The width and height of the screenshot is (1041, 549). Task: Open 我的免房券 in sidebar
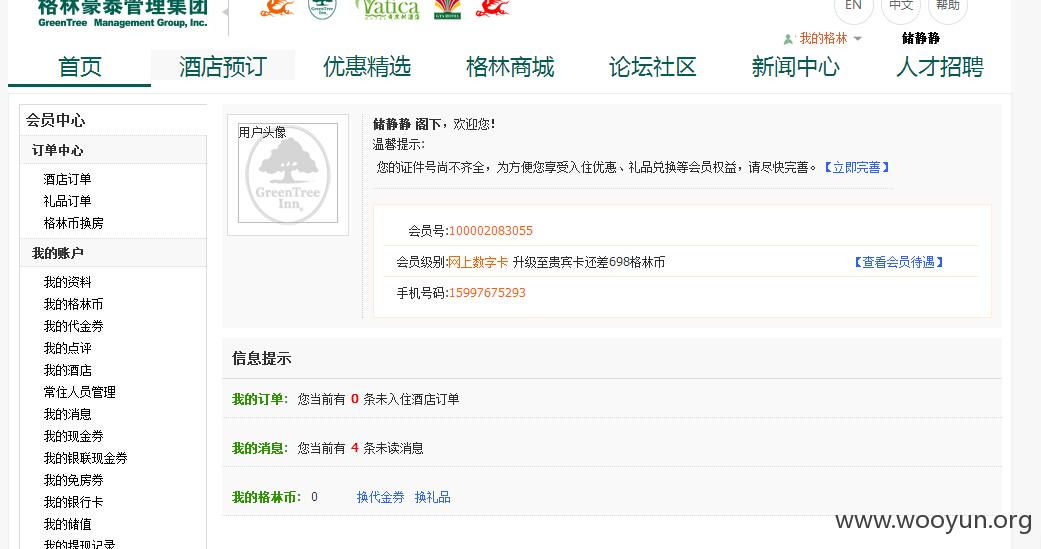[x=73, y=480]
